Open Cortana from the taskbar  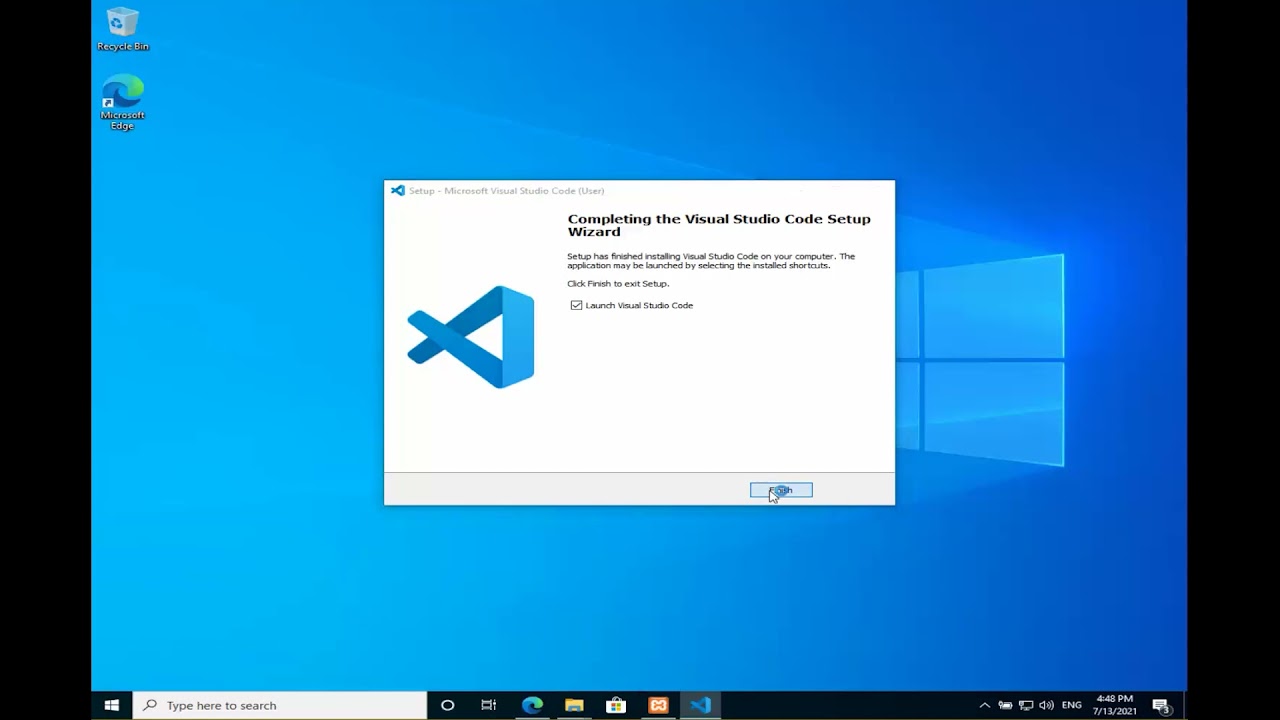pyautogui.click(x=447, y=705)
